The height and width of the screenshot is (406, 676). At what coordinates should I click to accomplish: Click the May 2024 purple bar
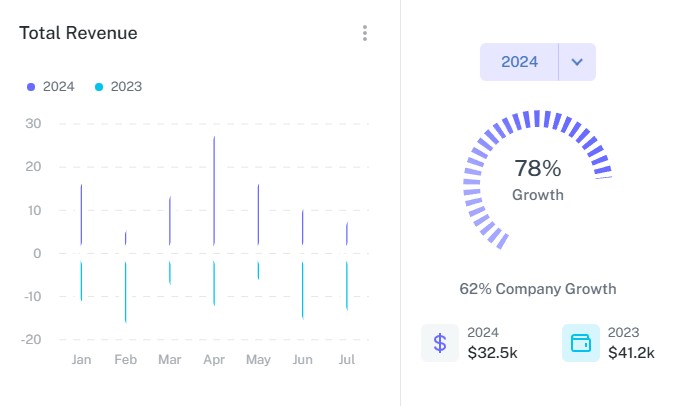258,214
